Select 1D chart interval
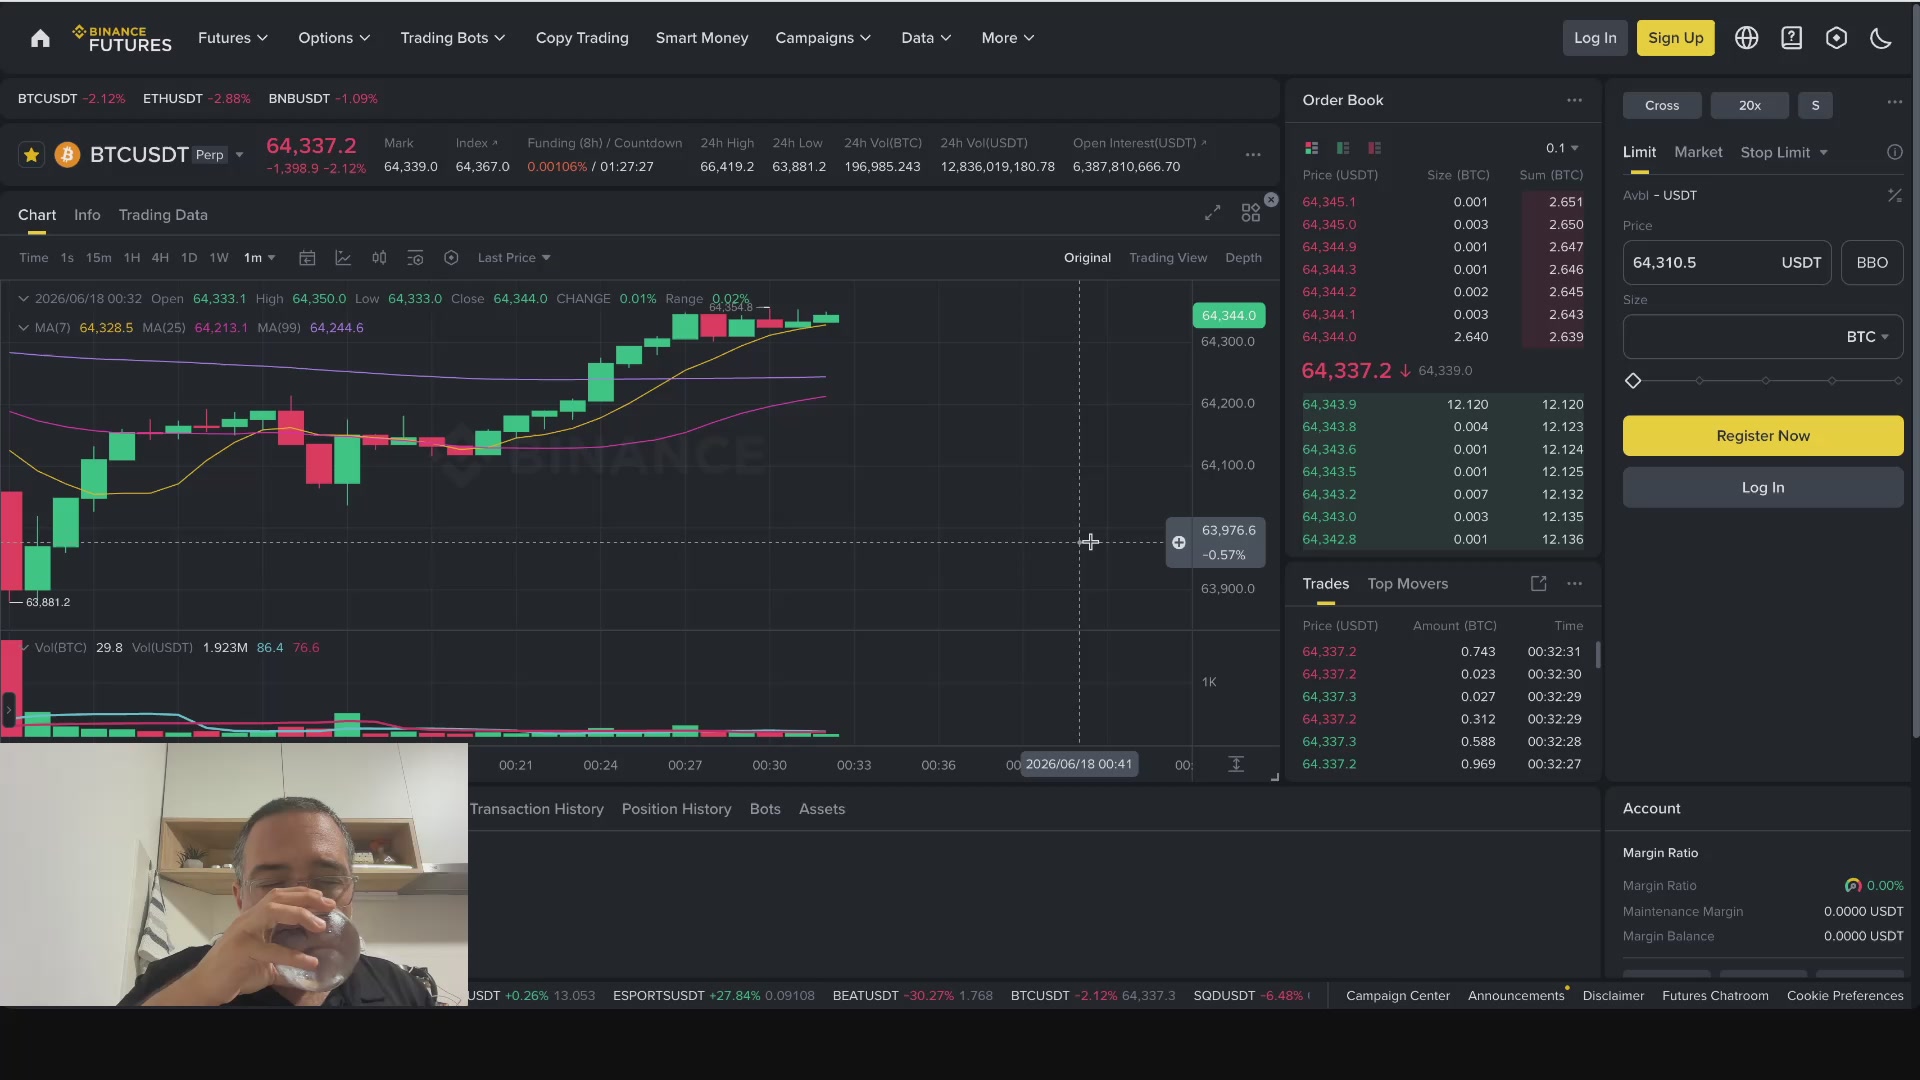 pyautogui.click(x=189, y=258)
